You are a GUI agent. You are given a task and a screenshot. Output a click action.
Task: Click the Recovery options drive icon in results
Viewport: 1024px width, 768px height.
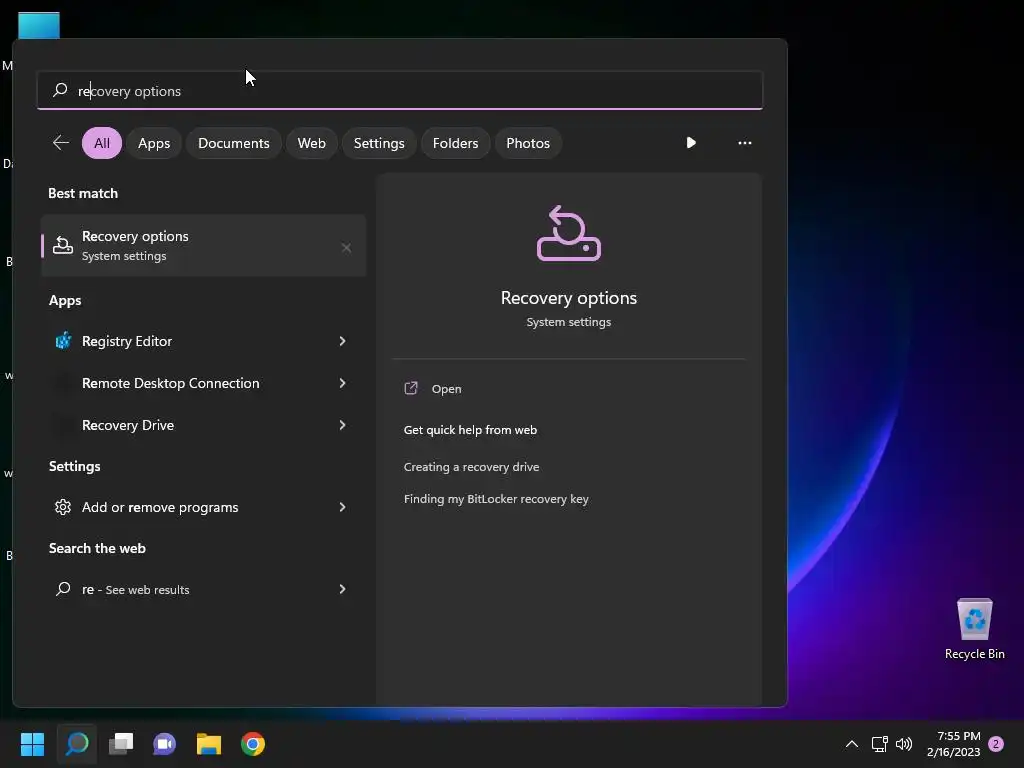[x=63, y=246]
